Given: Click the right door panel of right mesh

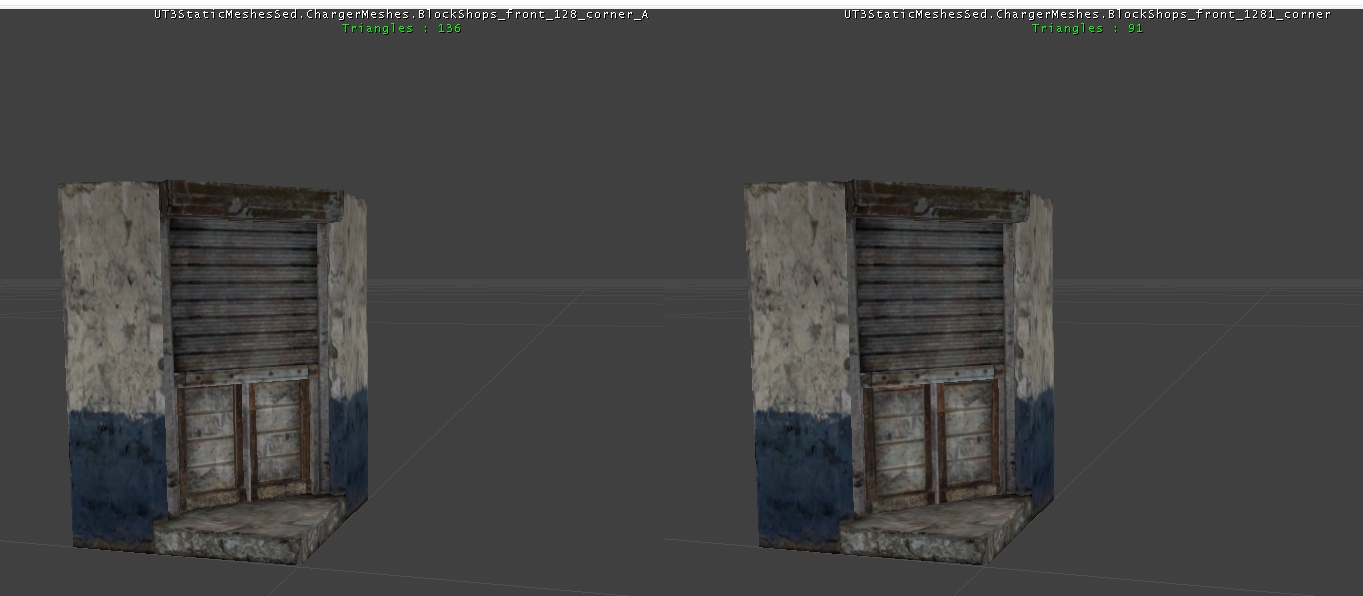Looking at the screenshot, I should tap(966, 438).
